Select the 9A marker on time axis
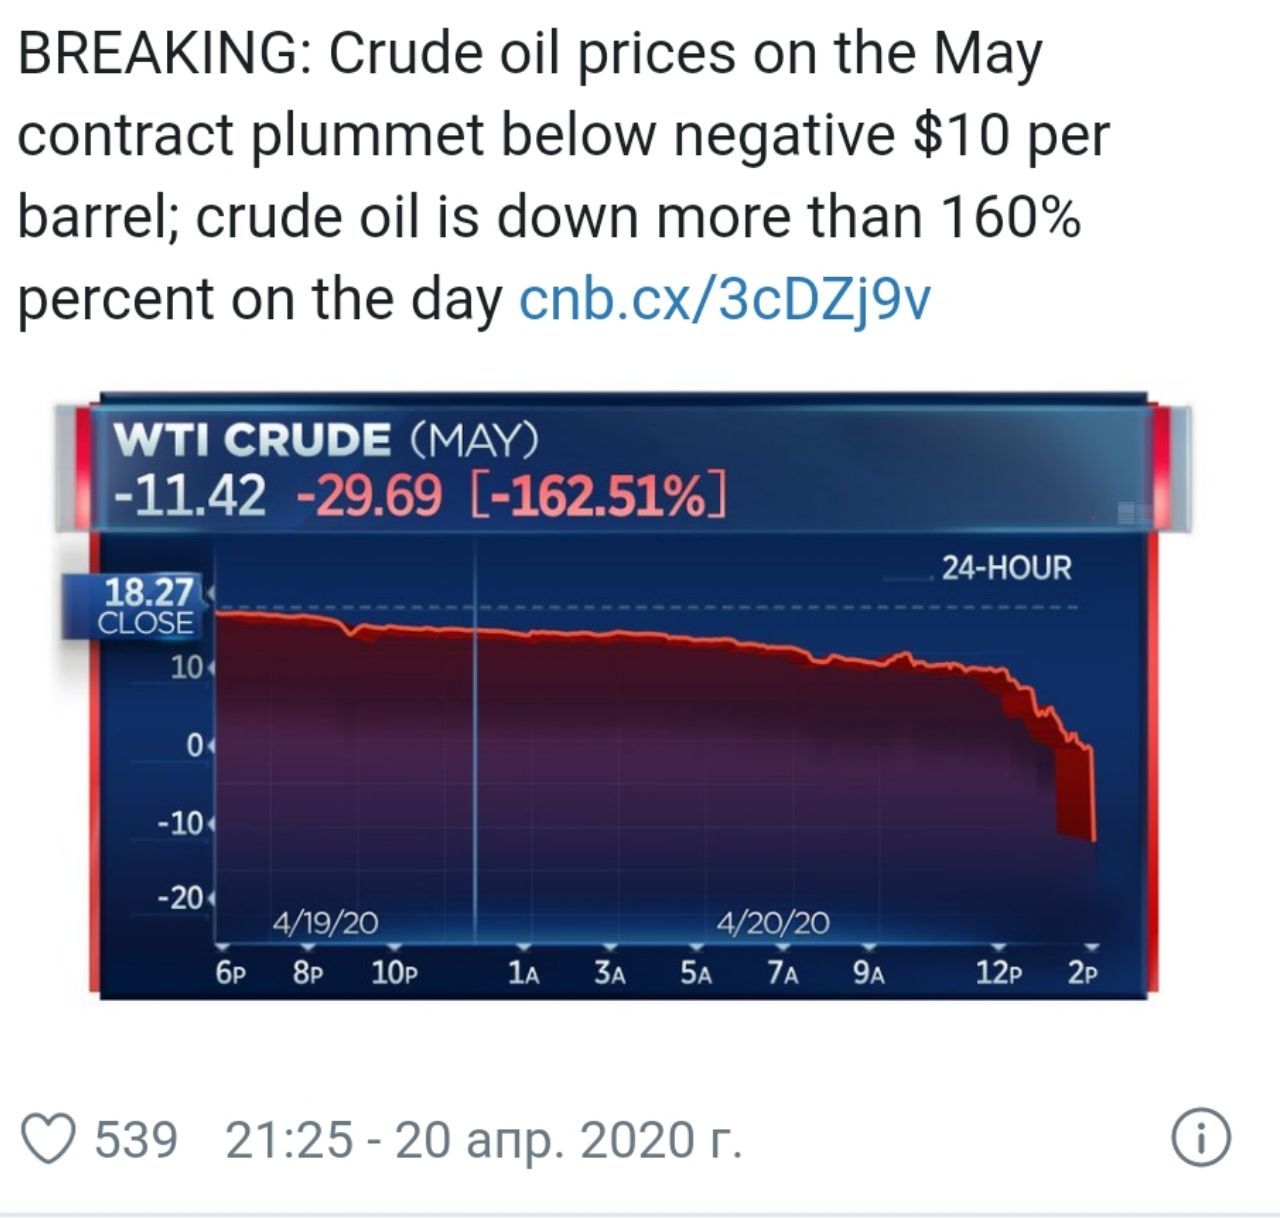This screenshot has width=1280, height=1218. (x=869, y=972)
